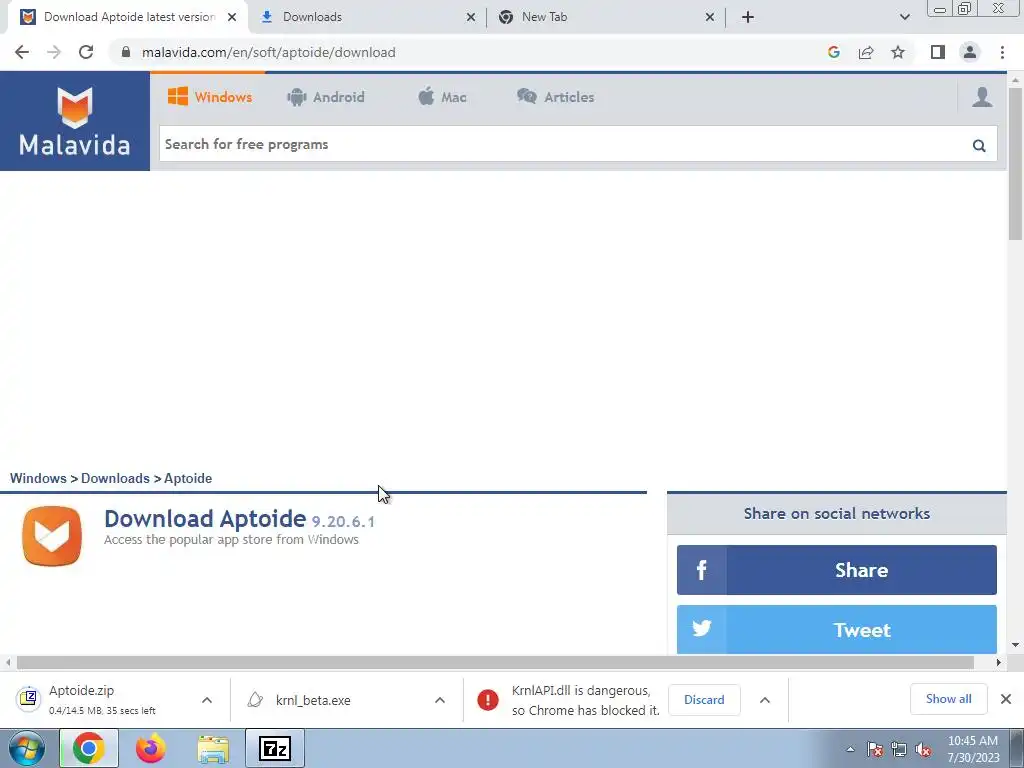Go back to the previous page

(22, 52)
